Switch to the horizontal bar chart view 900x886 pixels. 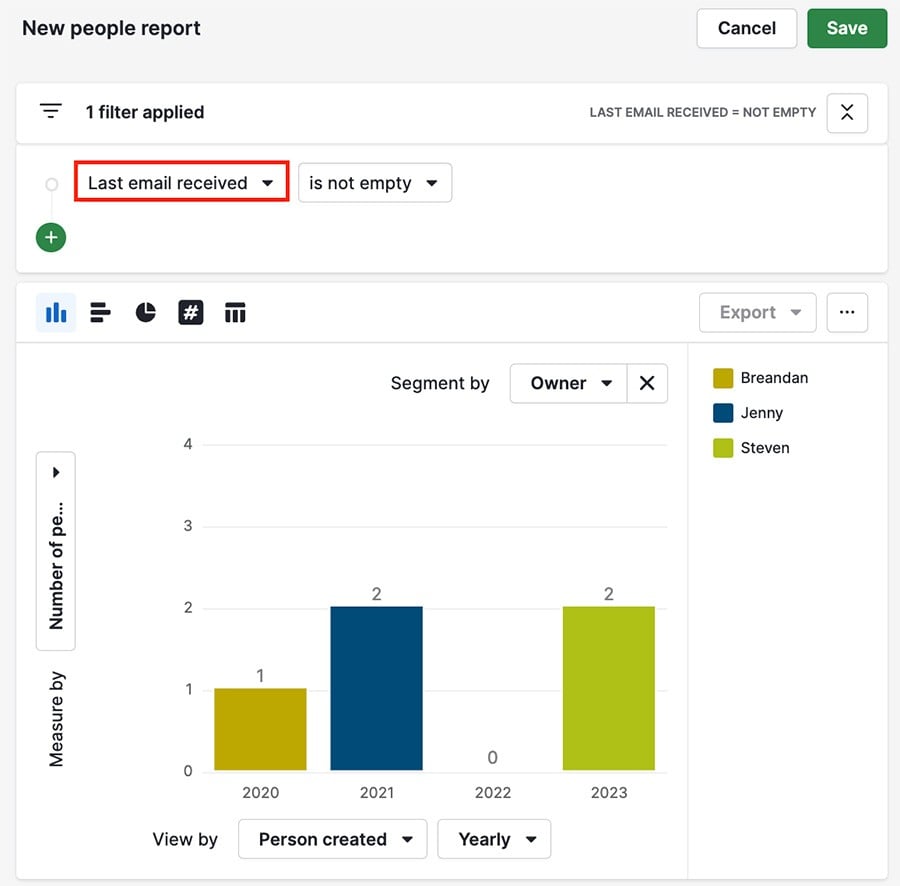tap(100, 312)
